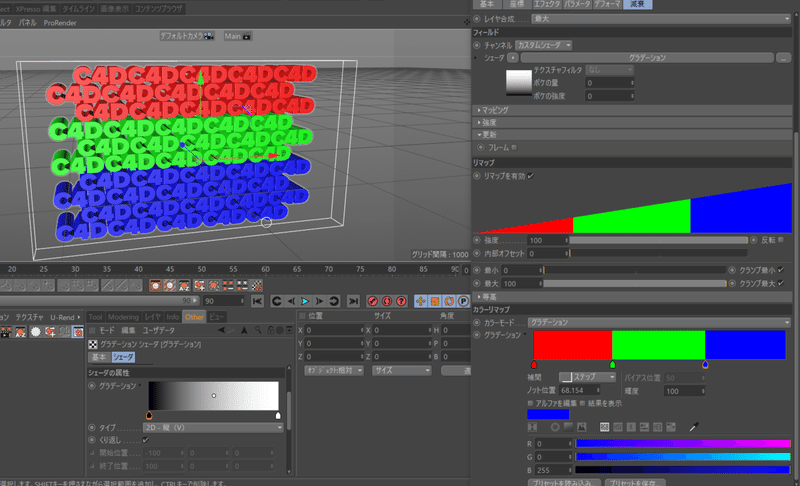
Task: Disable リマップを有効 checkbox
Action: [531, 176]
